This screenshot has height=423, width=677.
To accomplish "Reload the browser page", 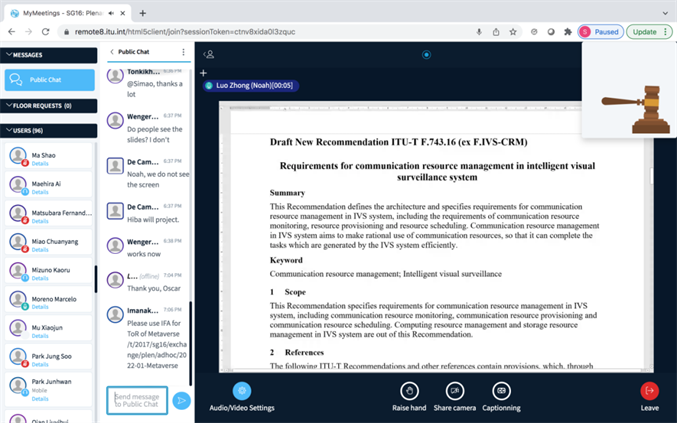I will [45, 32].
